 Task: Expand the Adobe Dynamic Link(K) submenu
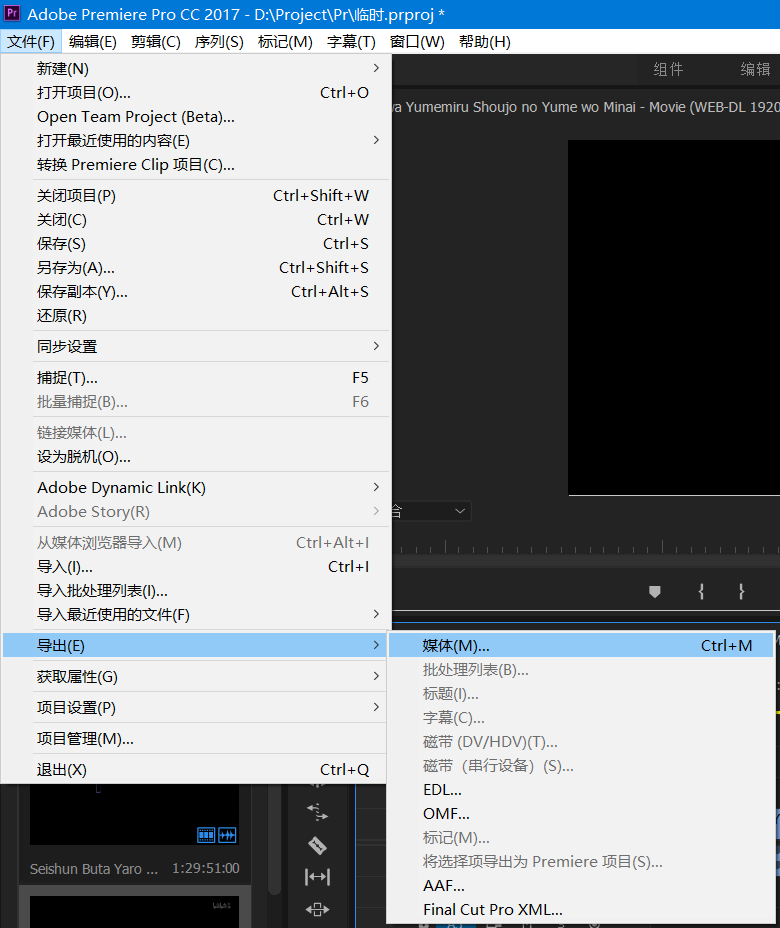point(195,487)
